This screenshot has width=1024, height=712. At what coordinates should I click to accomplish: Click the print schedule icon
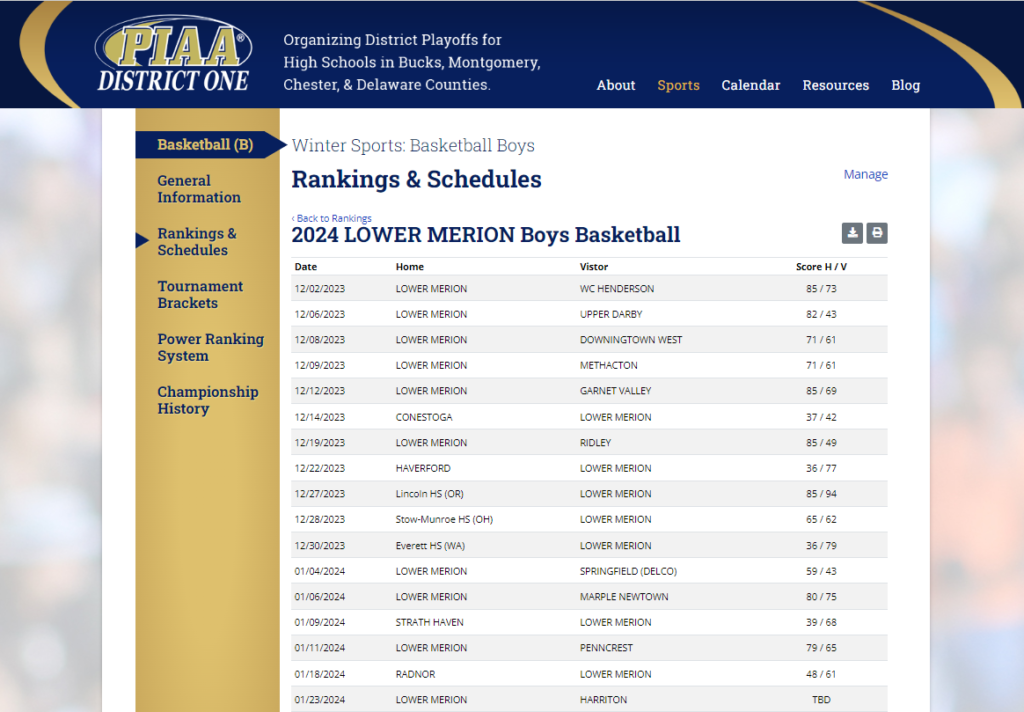pyautogui.click(x=876, y=233)
